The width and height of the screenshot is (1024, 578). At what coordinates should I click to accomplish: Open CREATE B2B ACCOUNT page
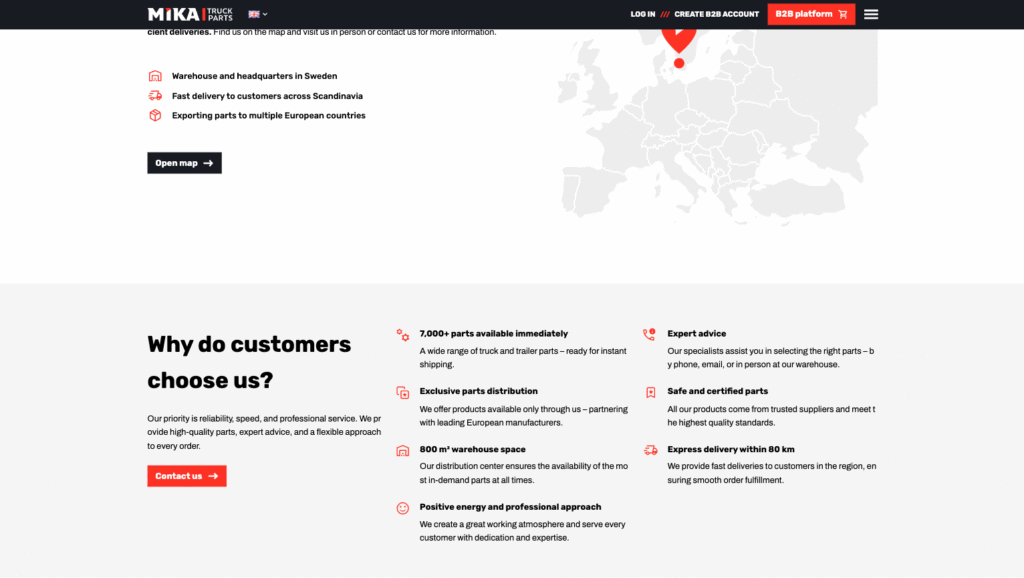716,14
